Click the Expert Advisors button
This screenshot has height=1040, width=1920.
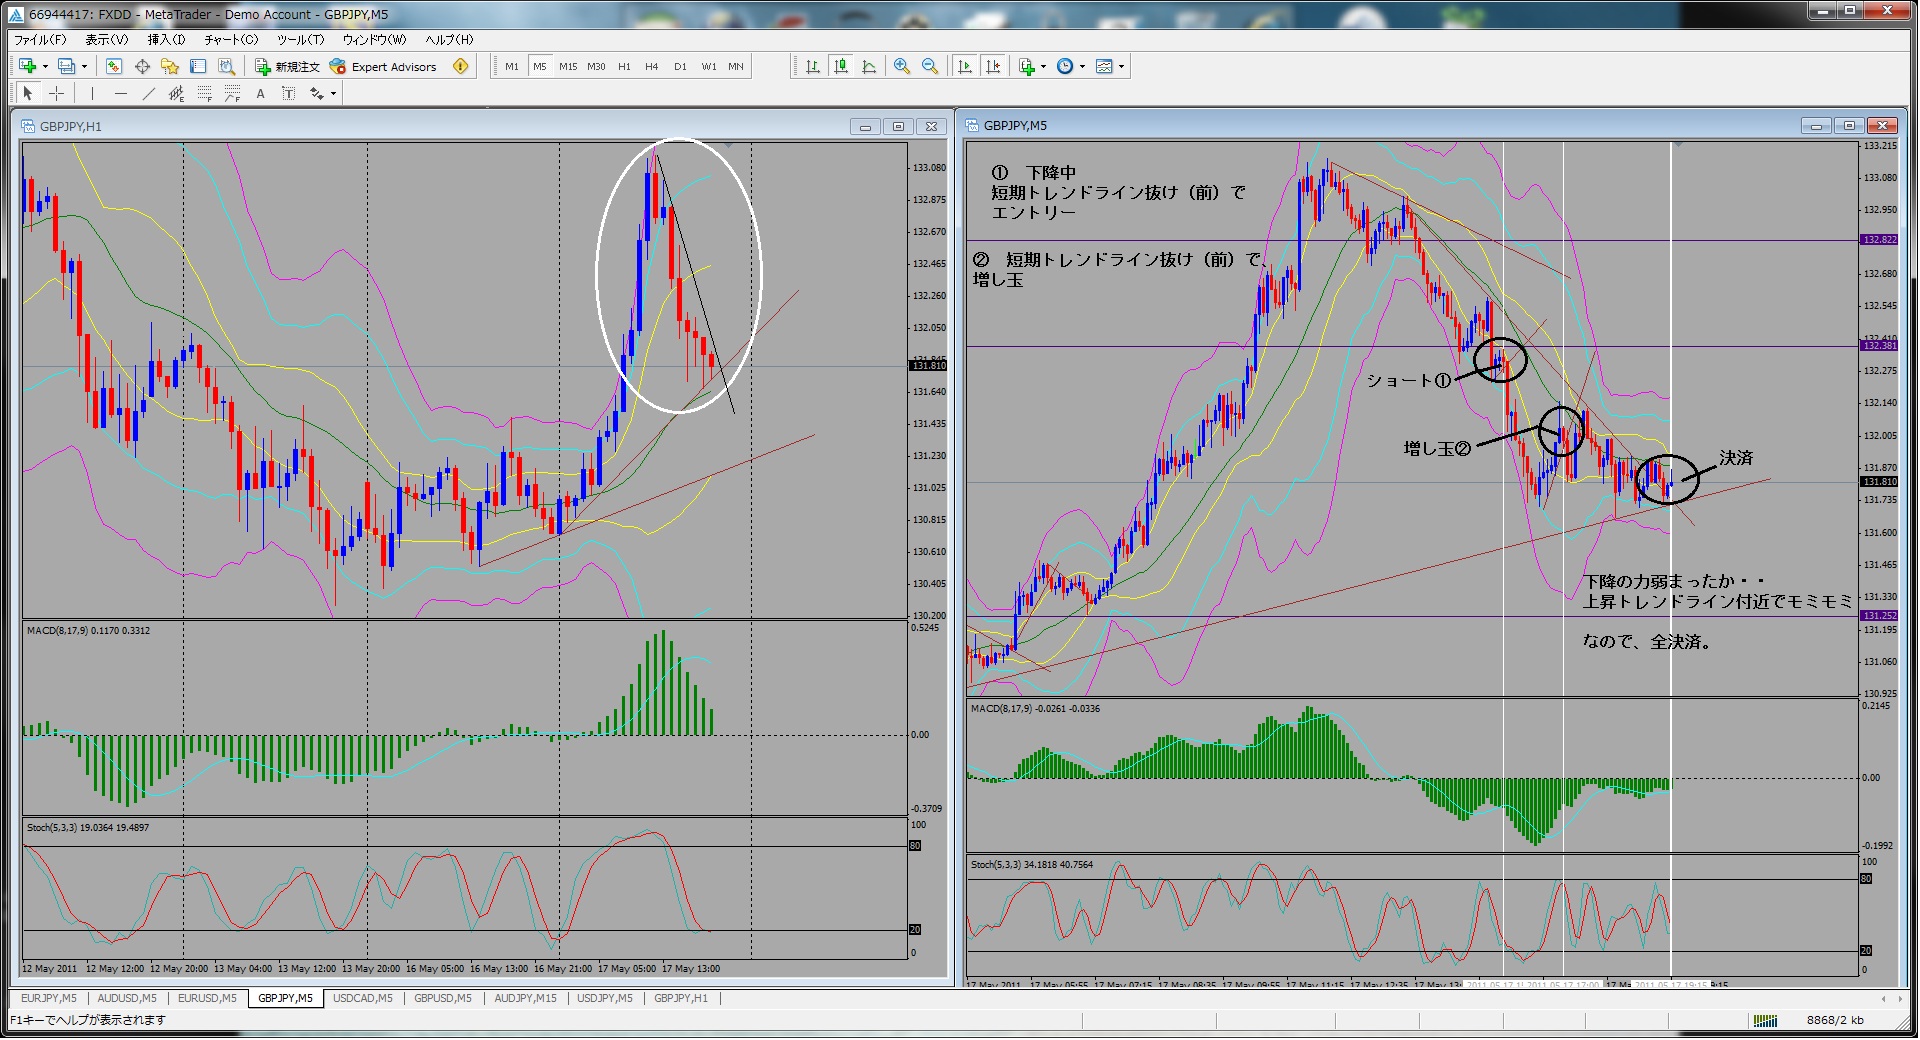coord(384,66)
